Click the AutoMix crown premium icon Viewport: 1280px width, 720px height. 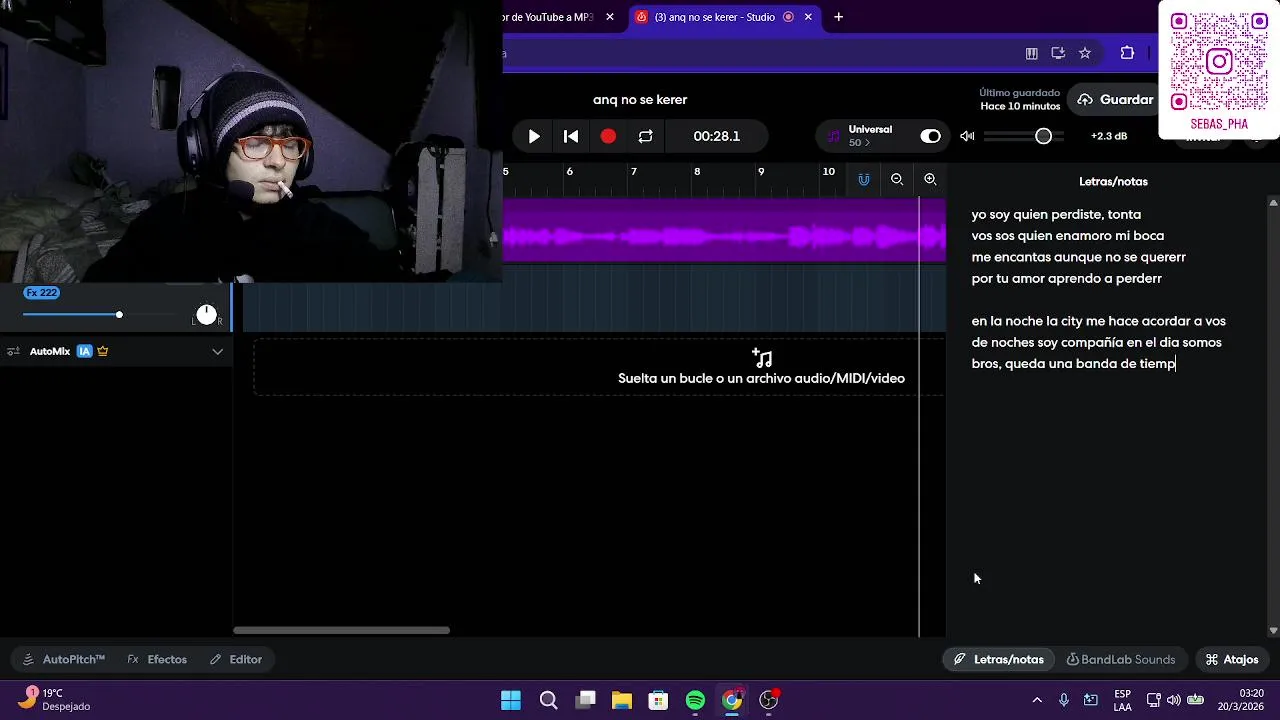[103, 351]
